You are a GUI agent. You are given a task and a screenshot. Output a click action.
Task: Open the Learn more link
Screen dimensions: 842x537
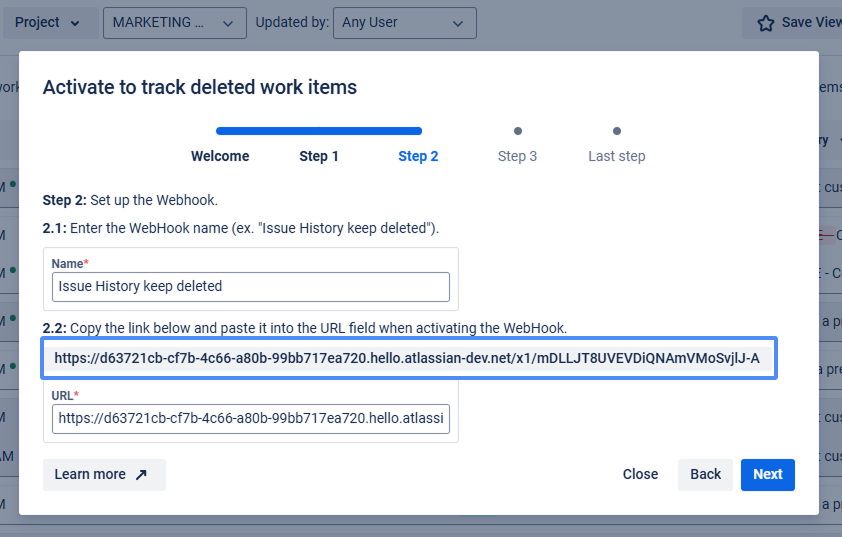click(90, 475)
